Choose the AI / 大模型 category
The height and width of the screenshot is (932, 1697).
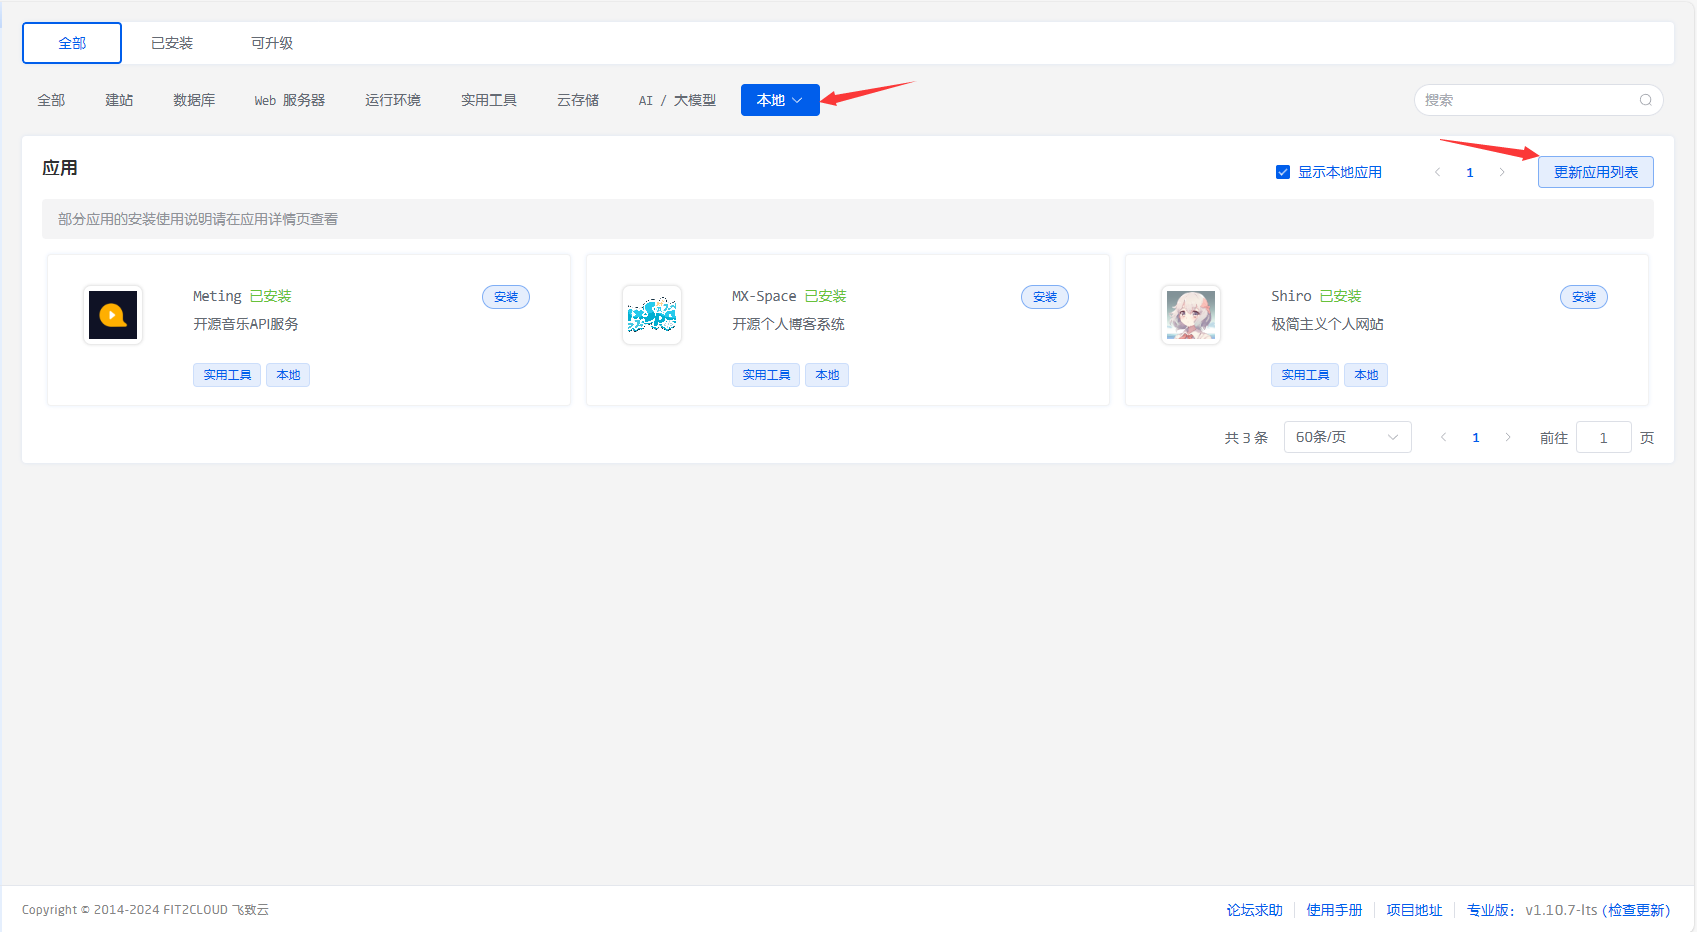[676, 99]
